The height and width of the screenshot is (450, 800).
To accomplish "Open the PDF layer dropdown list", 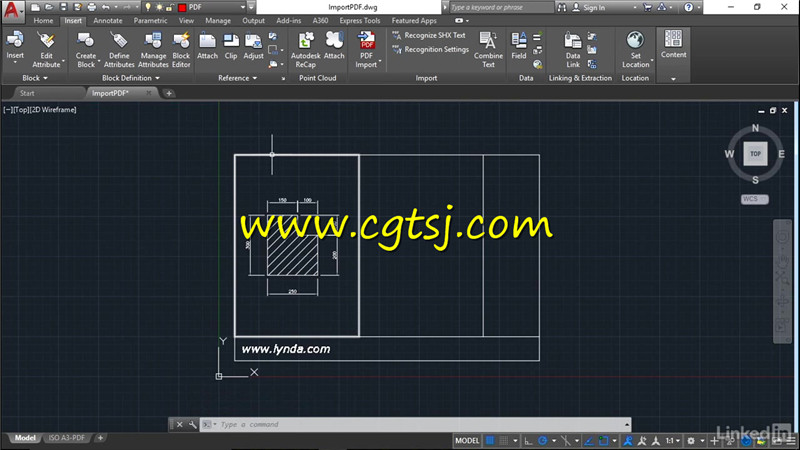I will [243, 7].
